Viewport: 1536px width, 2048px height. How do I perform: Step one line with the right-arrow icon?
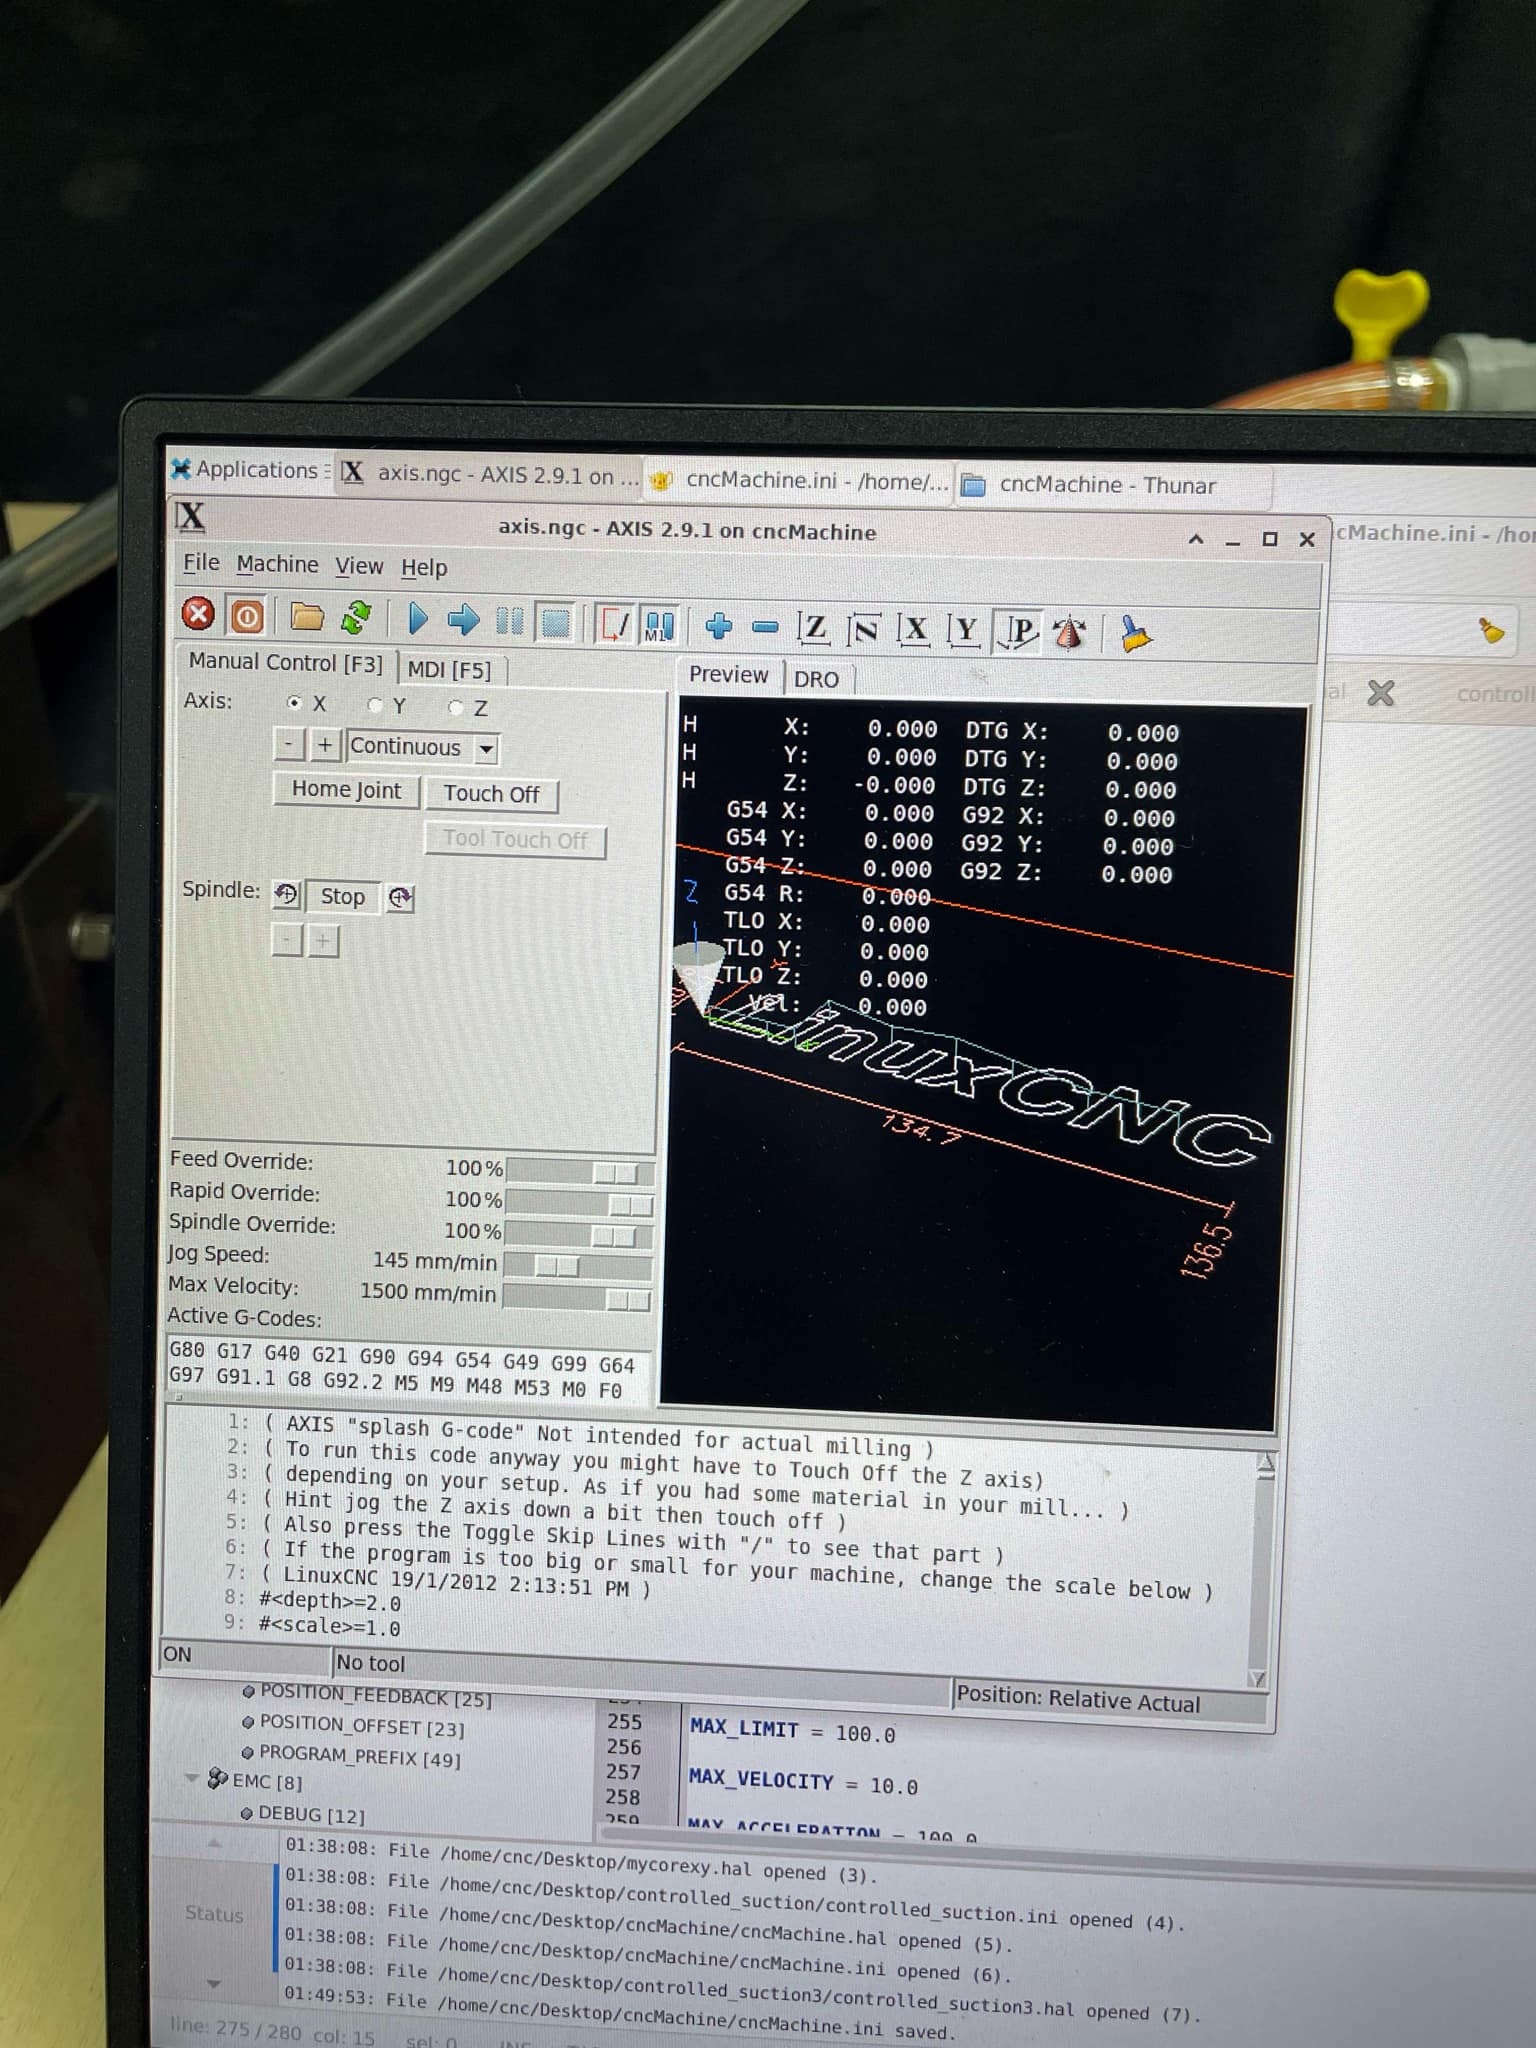point(463,620)
